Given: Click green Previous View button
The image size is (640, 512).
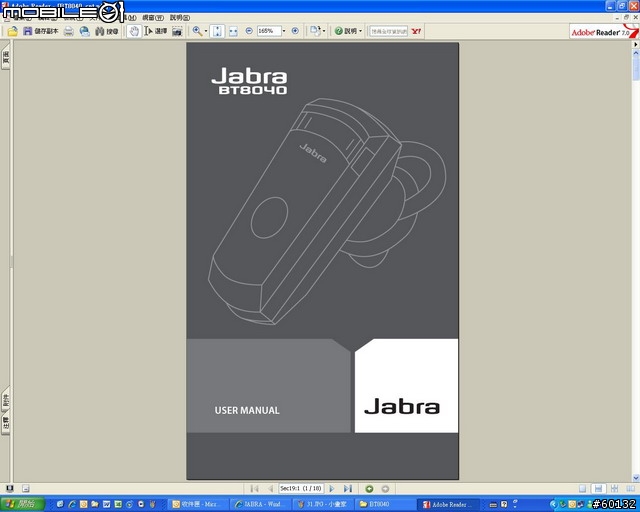Looking at the screenshot, I should [369, 488].
